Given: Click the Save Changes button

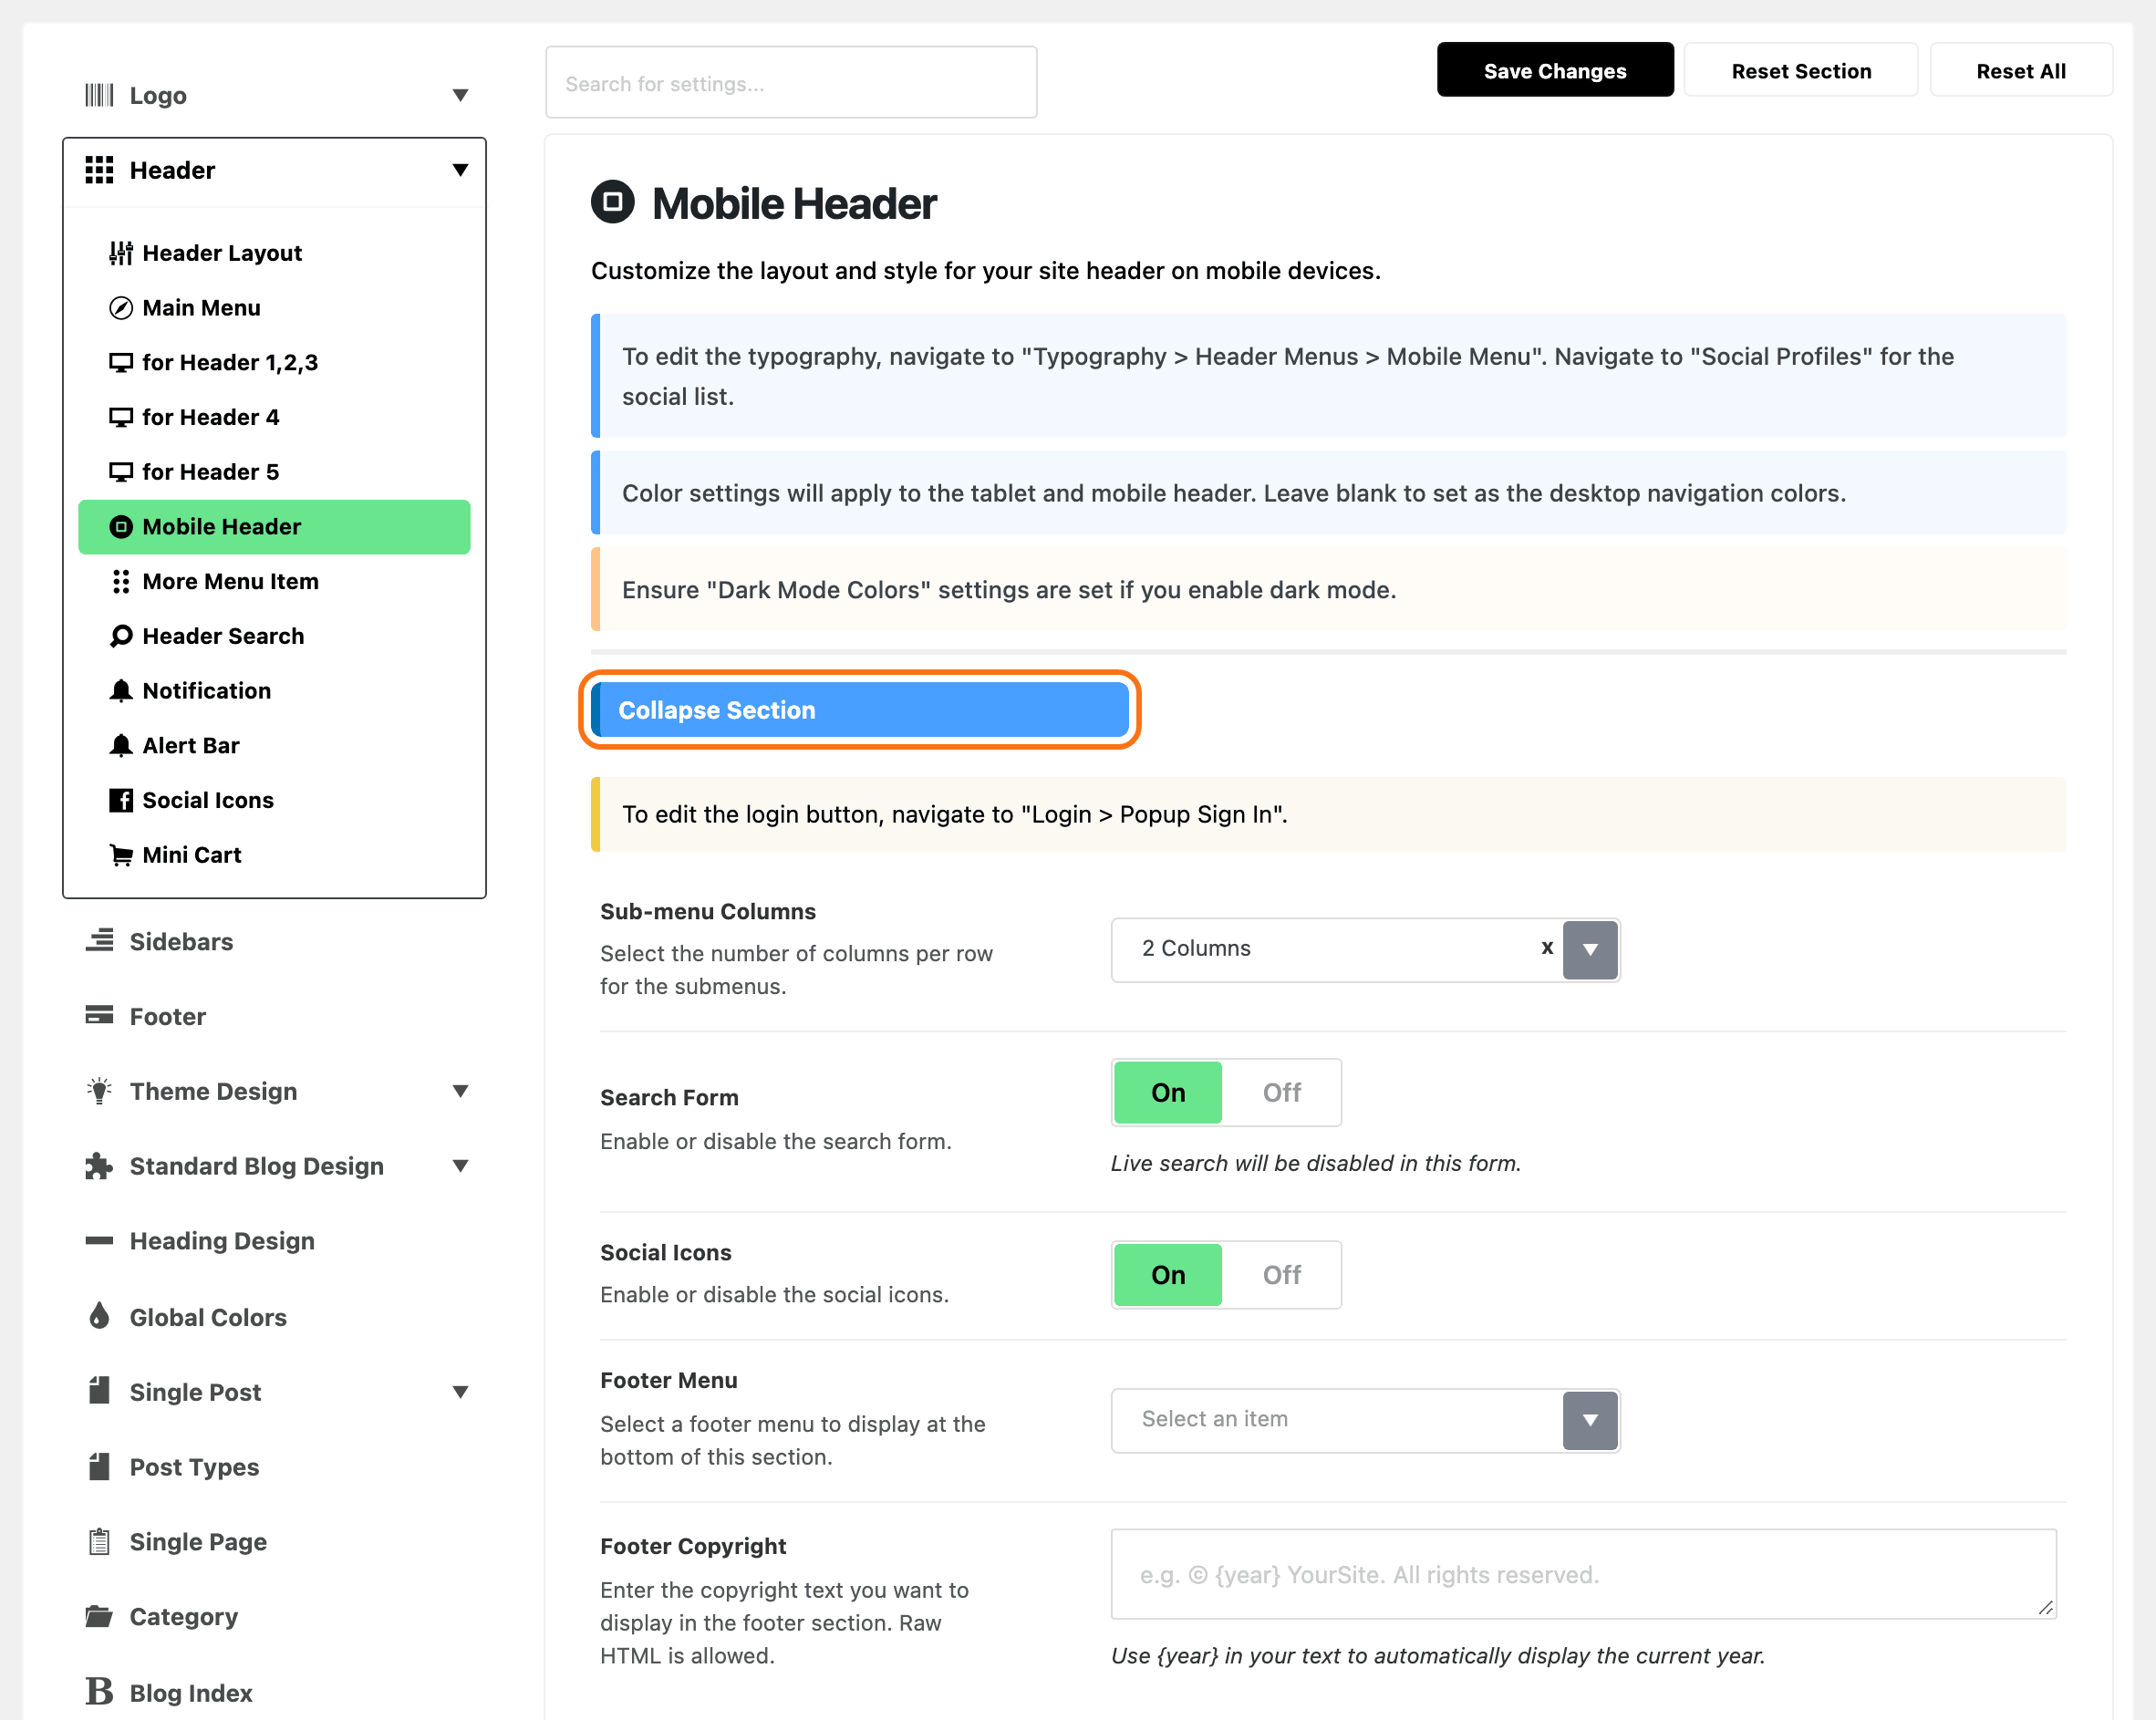Looking at the screenshot, I should coord(1555,70).
